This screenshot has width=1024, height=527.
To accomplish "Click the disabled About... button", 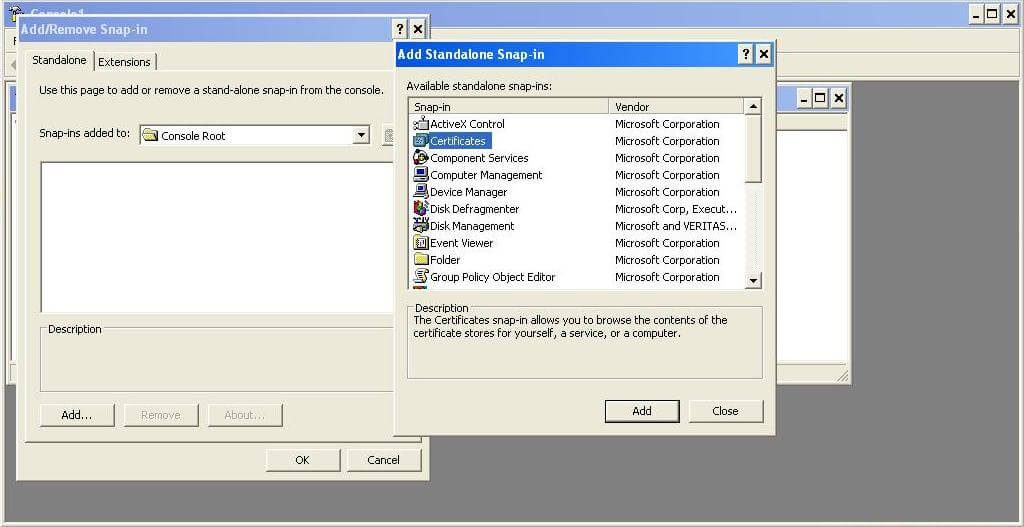I will (245, 415).
